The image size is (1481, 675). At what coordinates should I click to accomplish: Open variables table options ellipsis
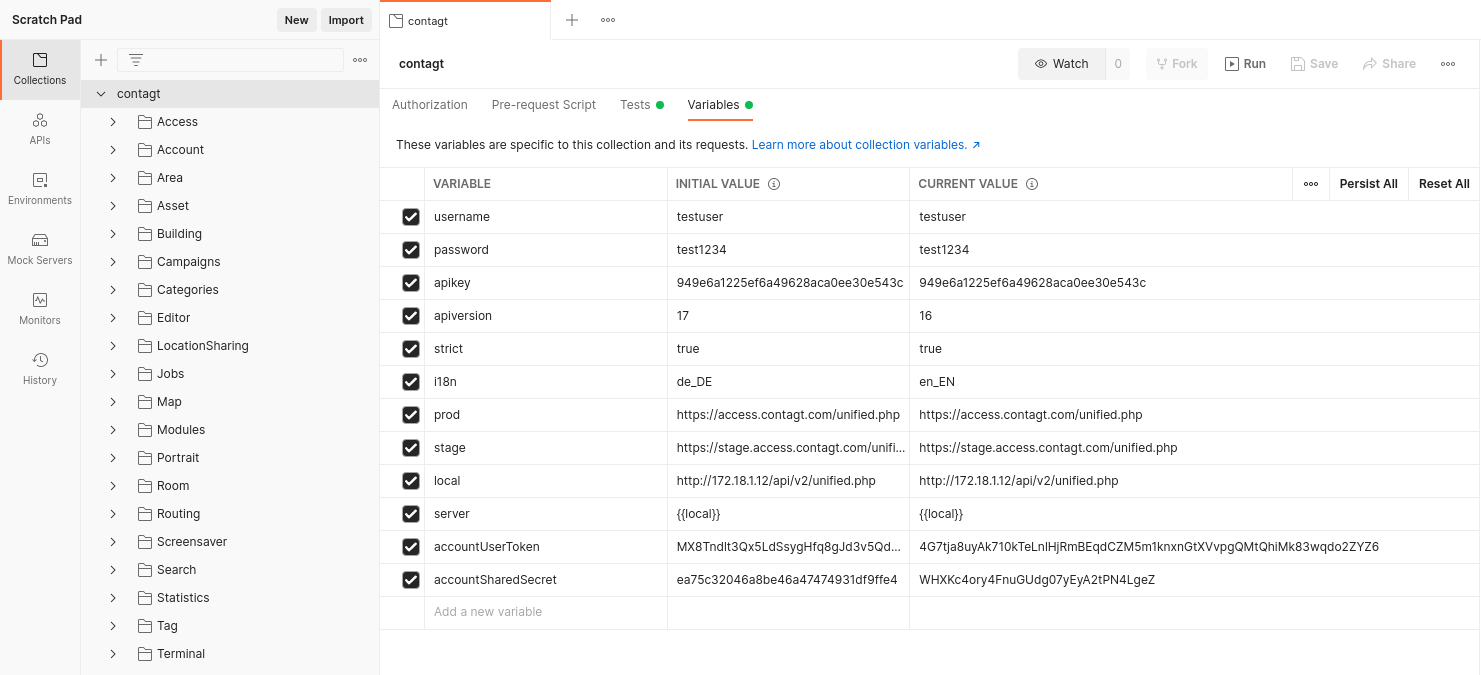point(1311,184)
